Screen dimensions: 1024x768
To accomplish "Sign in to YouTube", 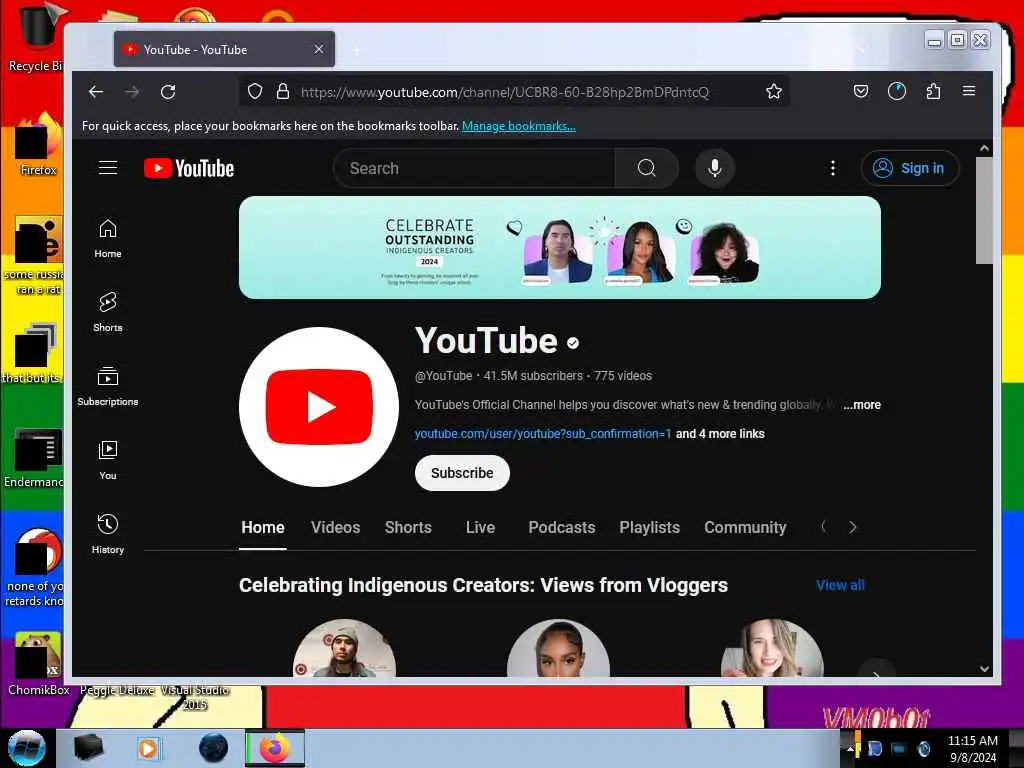I will pyautogui.click(x=910, y=168).
